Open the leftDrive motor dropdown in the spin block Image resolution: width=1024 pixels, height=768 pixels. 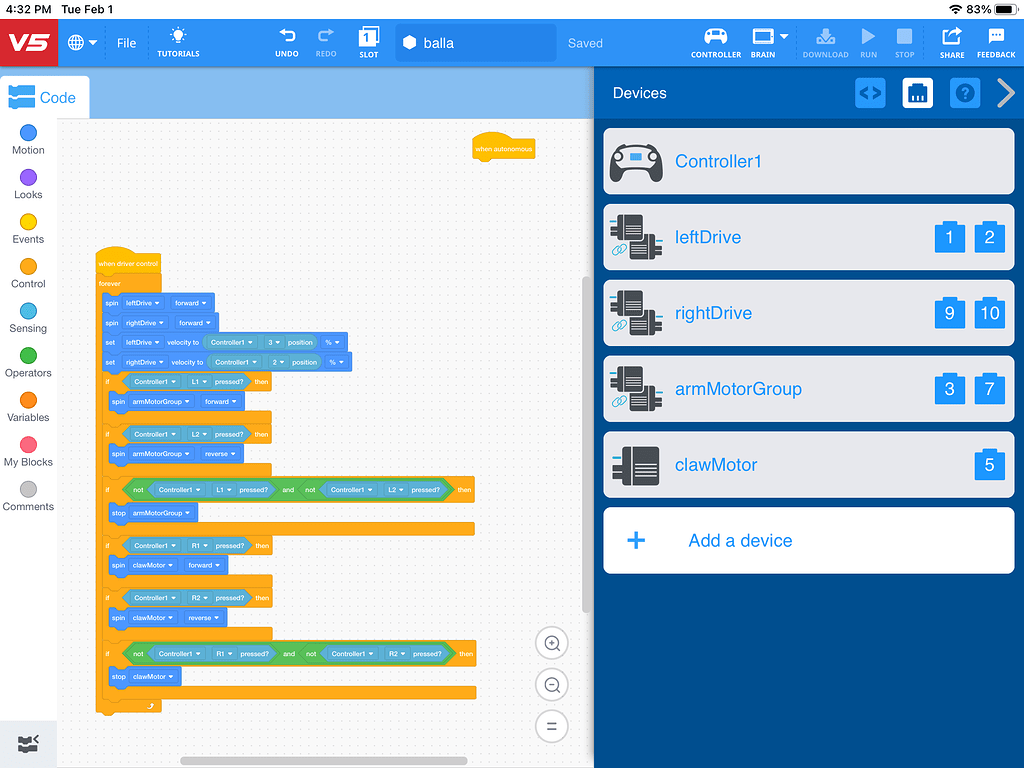(160, 302)
